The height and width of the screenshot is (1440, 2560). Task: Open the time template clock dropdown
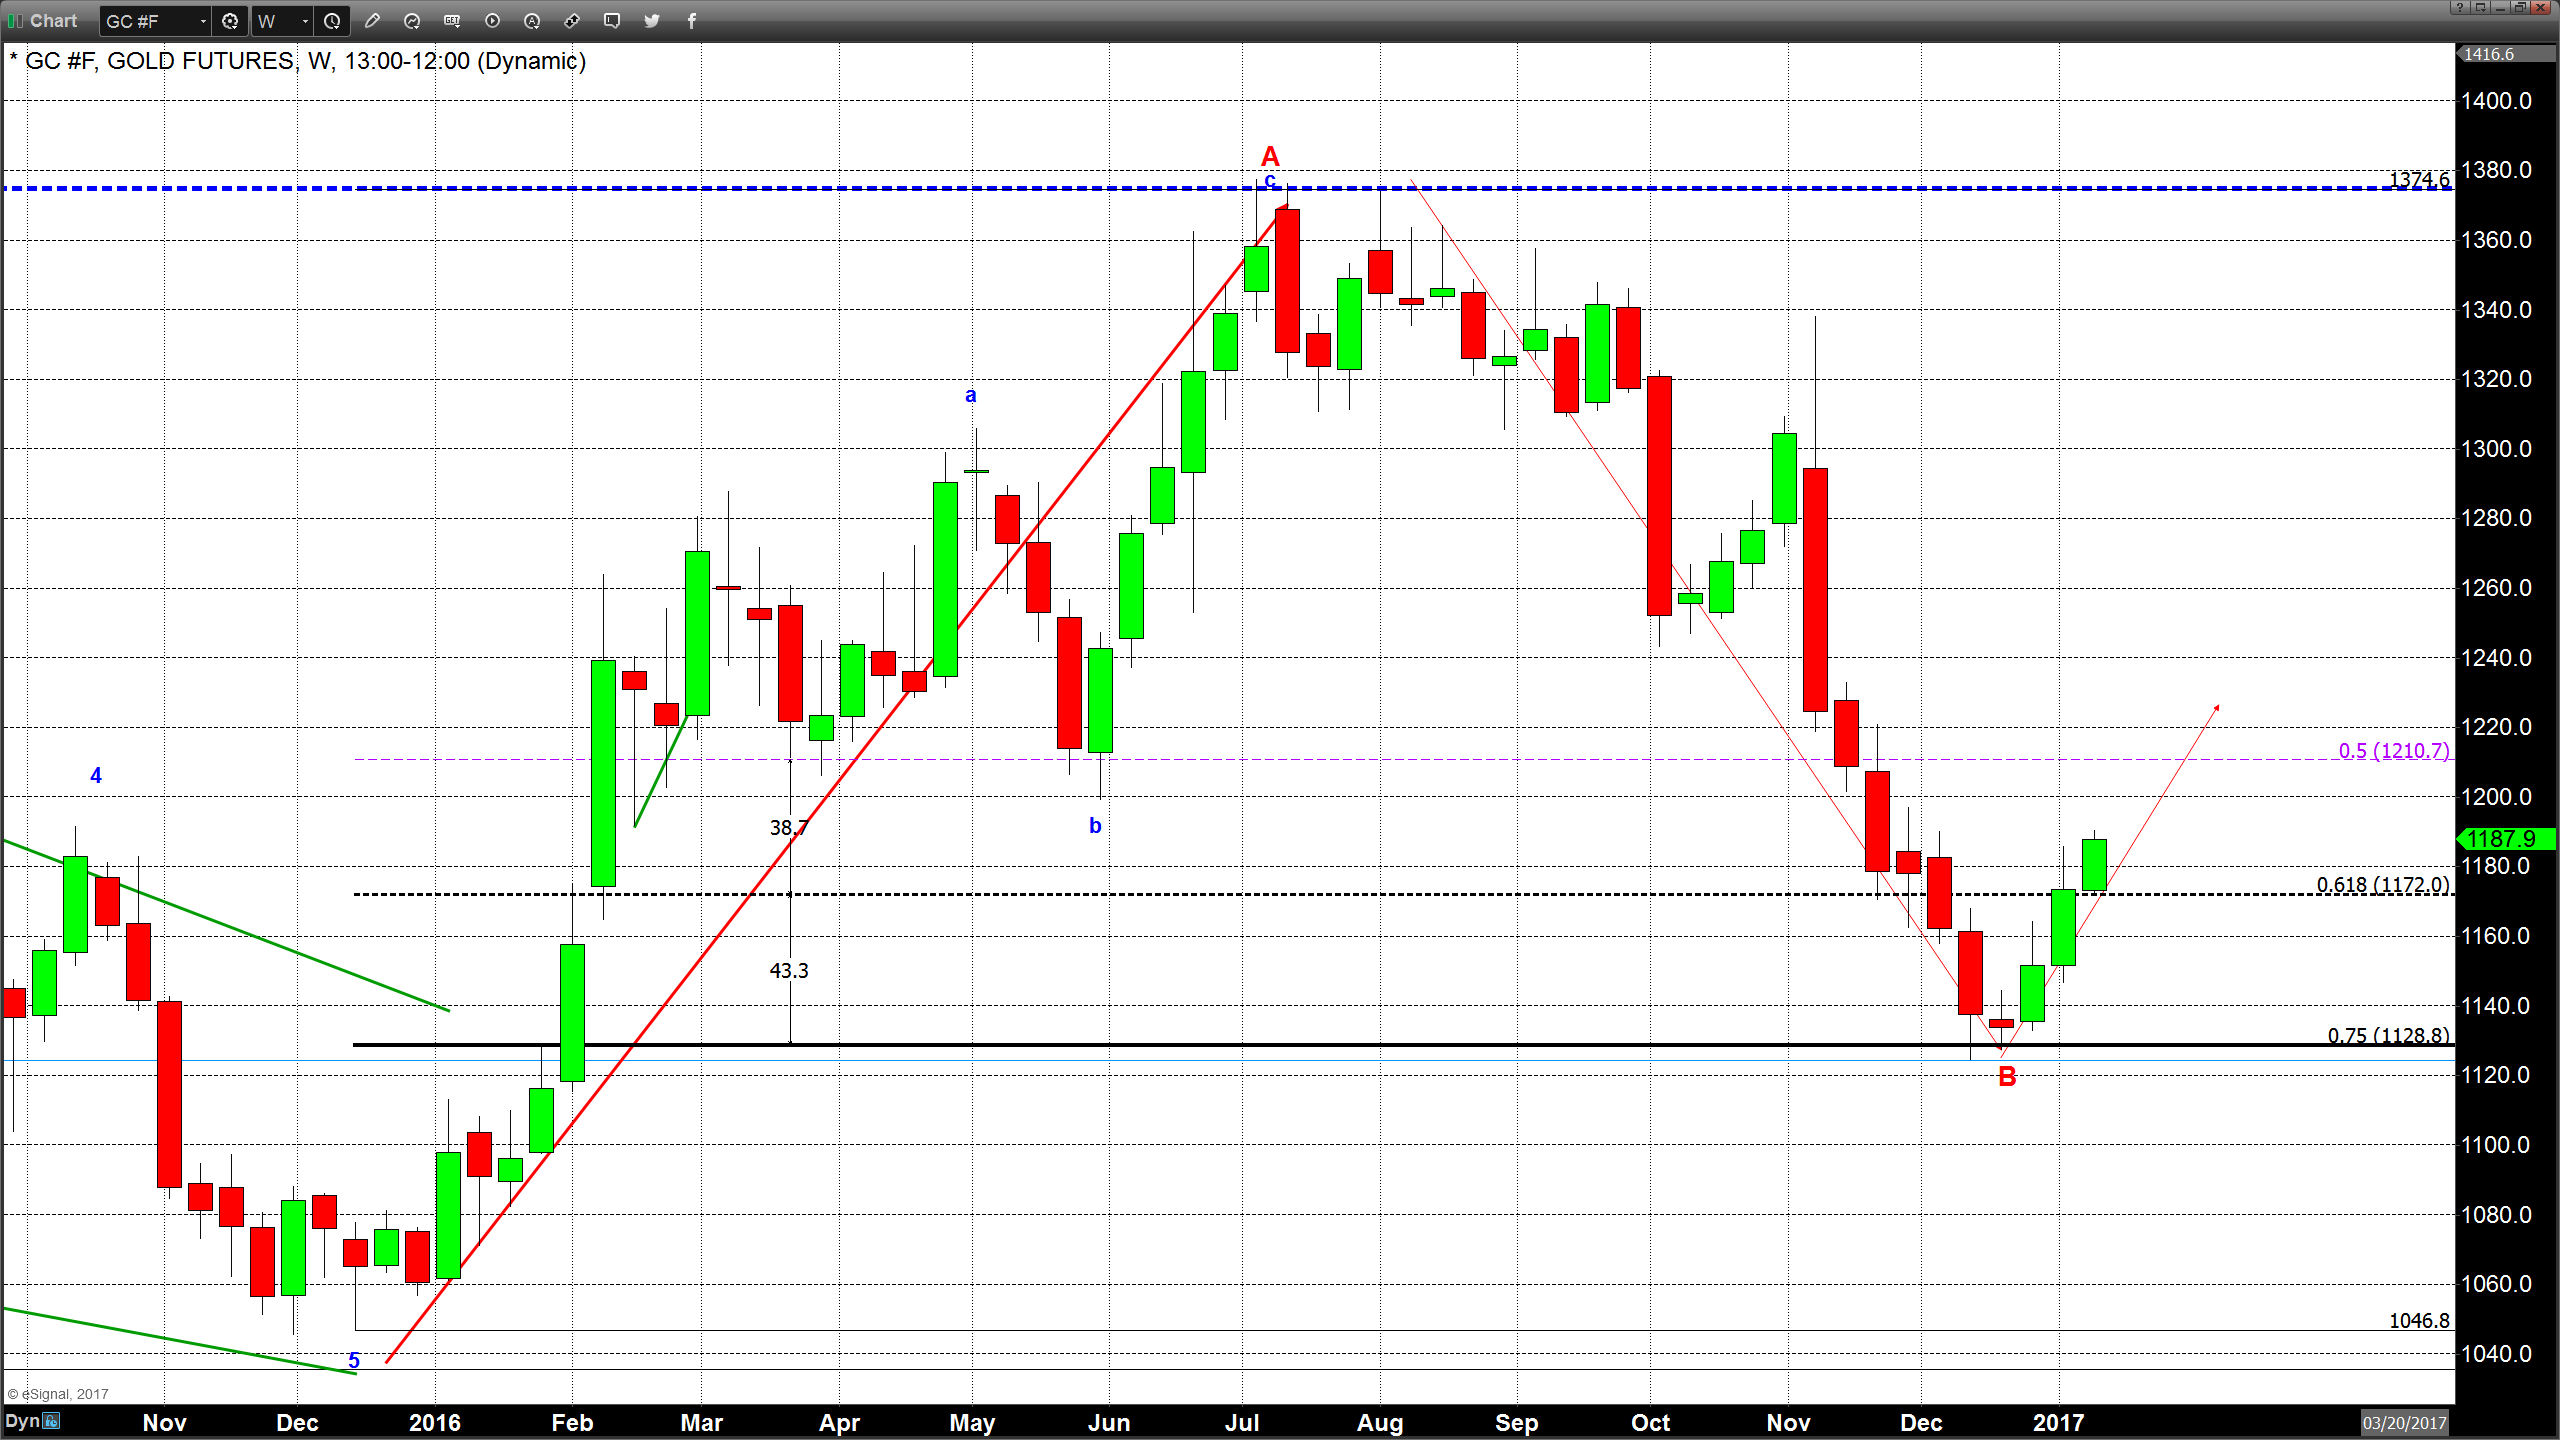[x=332, y=21]
